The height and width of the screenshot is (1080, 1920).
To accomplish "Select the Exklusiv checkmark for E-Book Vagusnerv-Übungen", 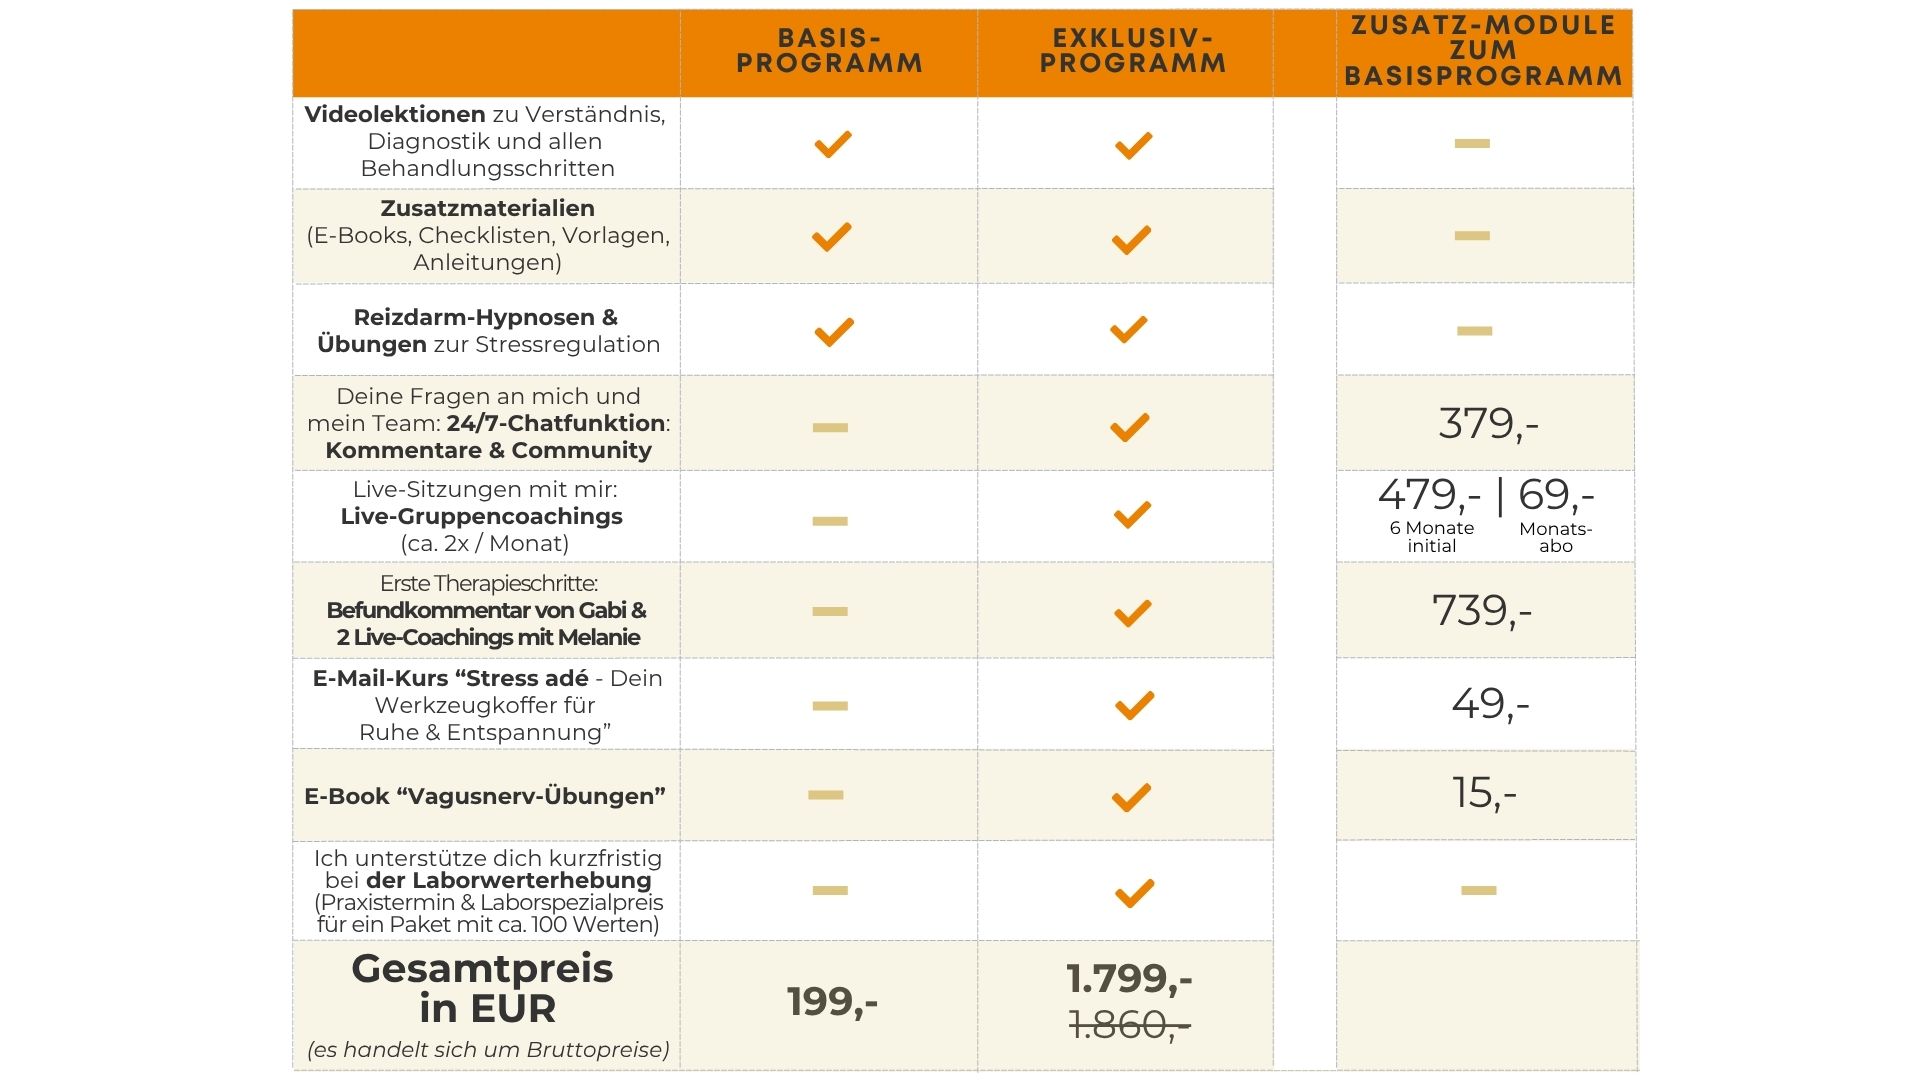I will (x=1131, y=797).
